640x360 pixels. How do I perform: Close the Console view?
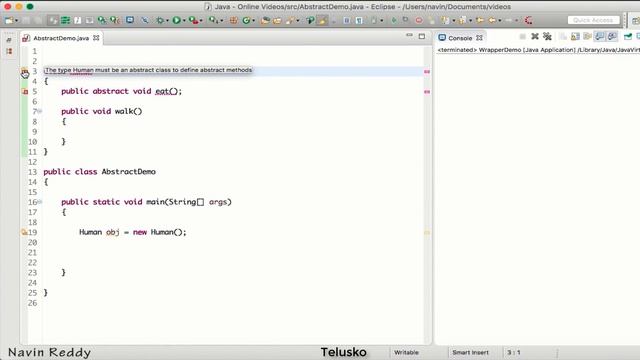coord(480,38)
